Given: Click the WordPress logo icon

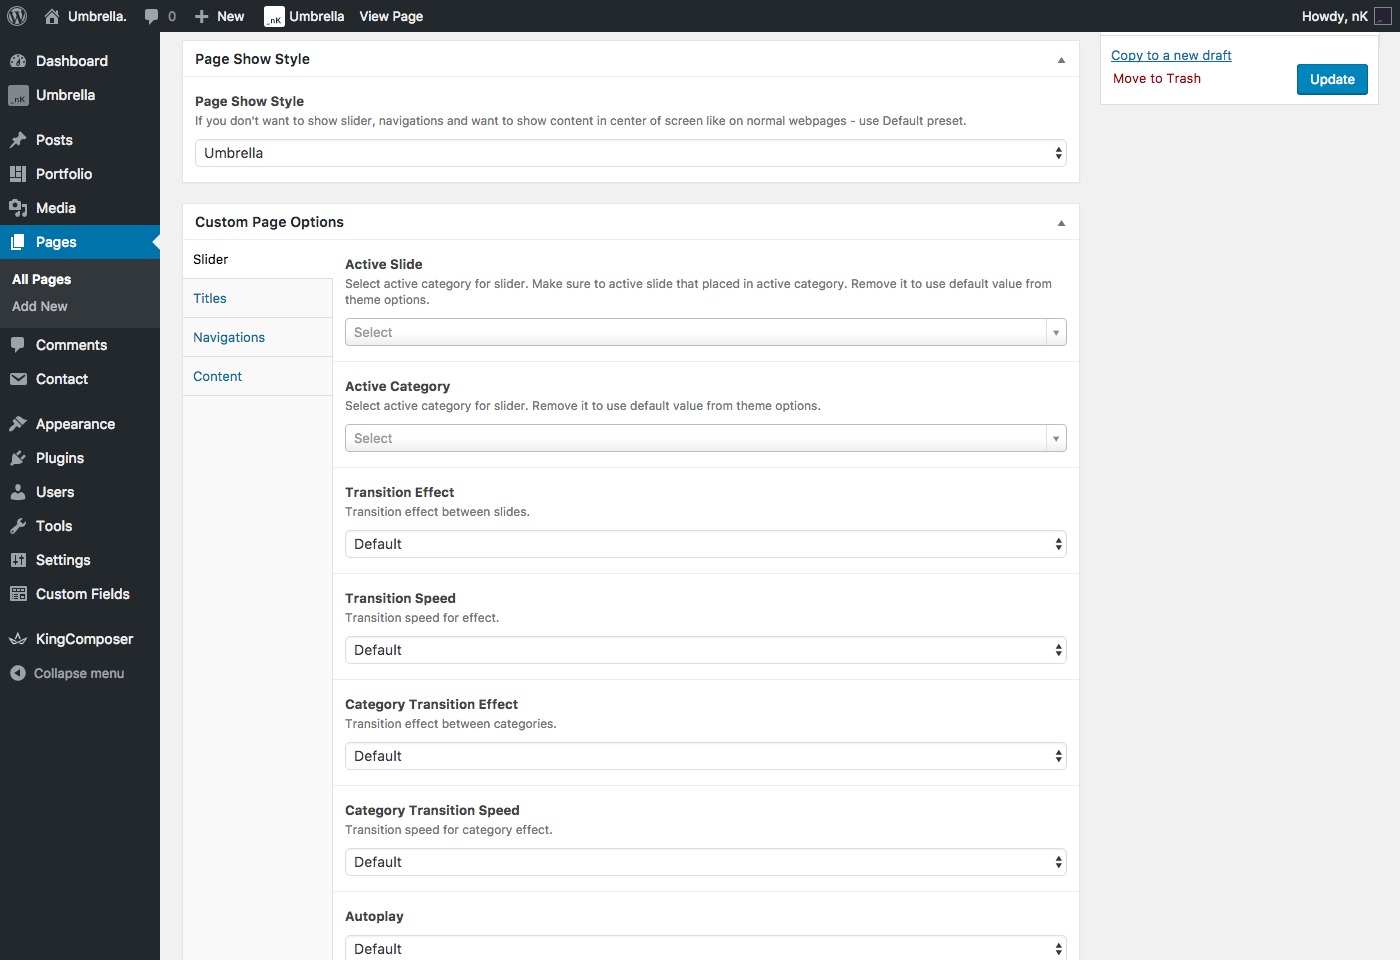Looking at the screenshot, I should click(x=17, y=16).
